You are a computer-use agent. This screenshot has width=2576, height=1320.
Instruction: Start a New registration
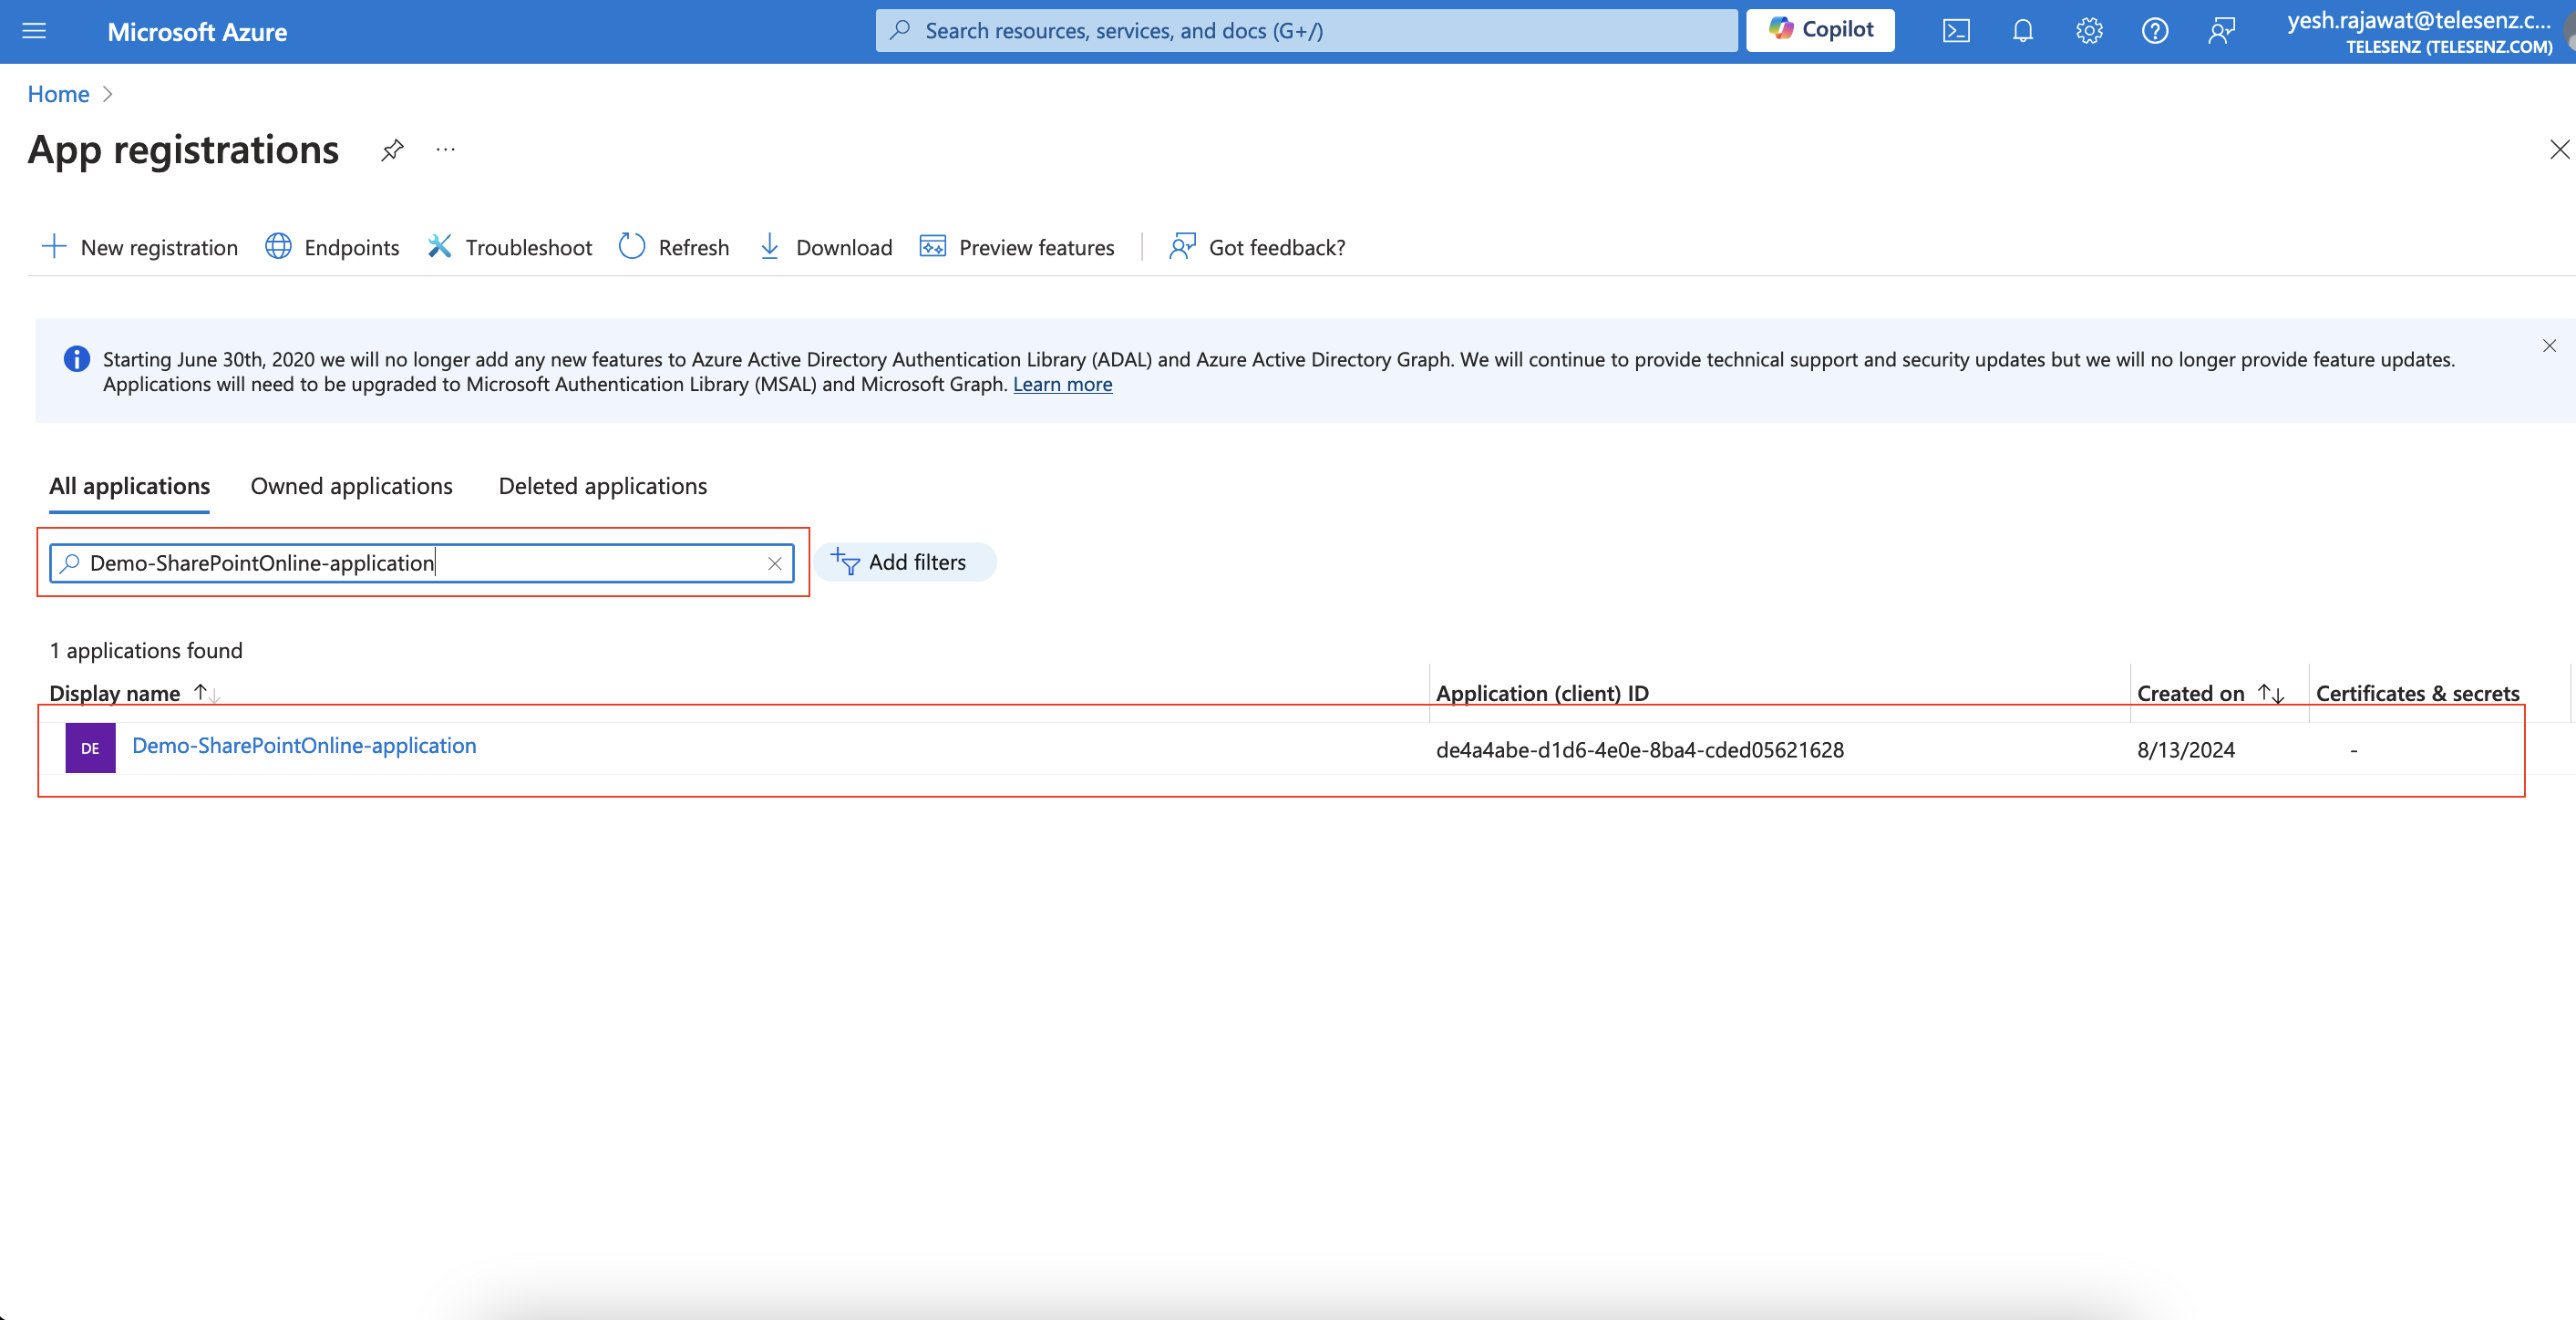(140, 247)
